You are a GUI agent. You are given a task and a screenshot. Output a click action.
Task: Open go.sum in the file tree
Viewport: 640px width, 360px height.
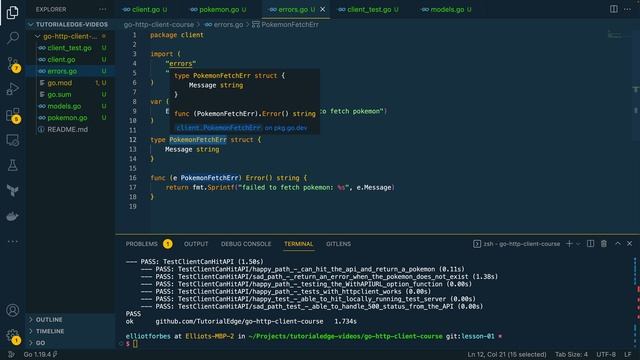click(70, 94)
